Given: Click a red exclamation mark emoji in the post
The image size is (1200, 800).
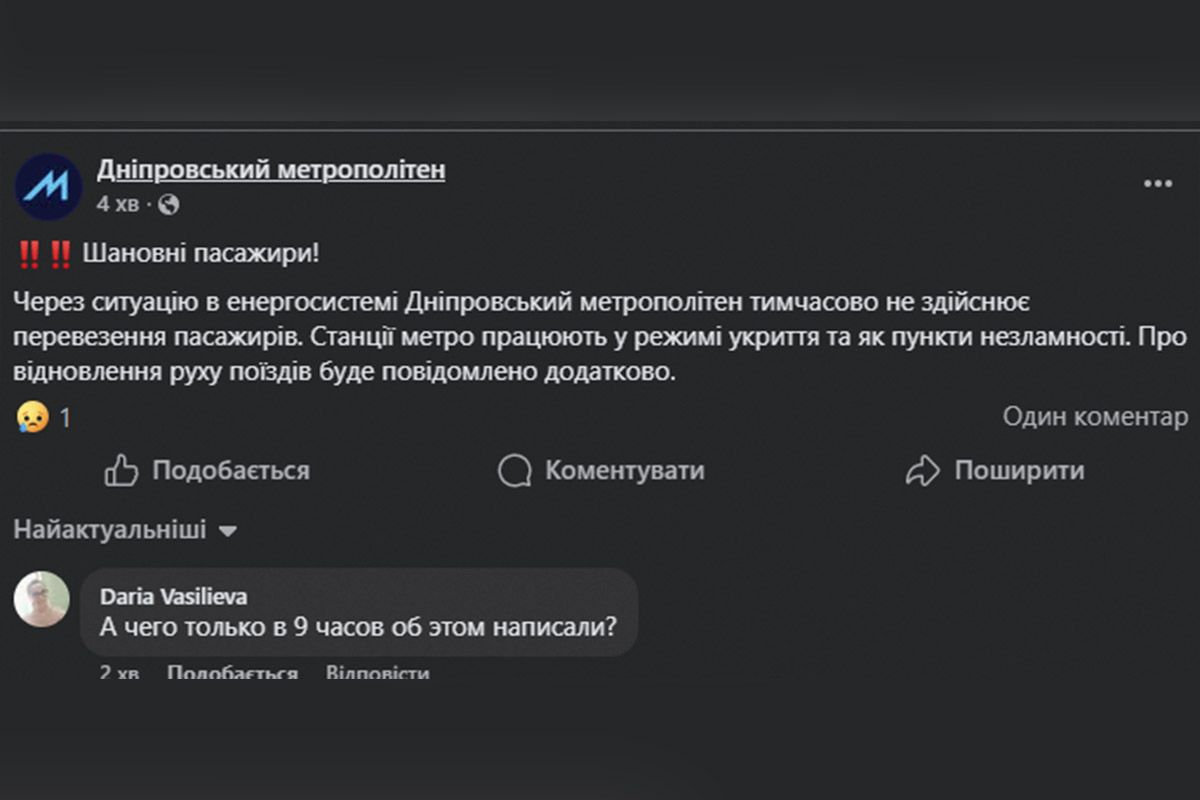Looking at the screenshot, I should 28,252.
